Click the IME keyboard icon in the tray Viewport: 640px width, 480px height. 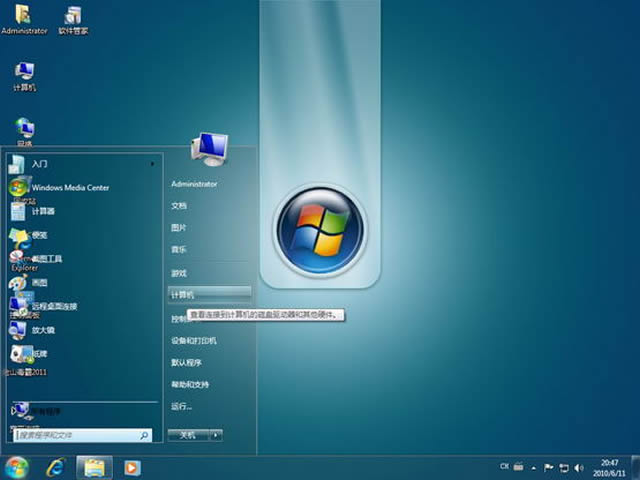519,466
